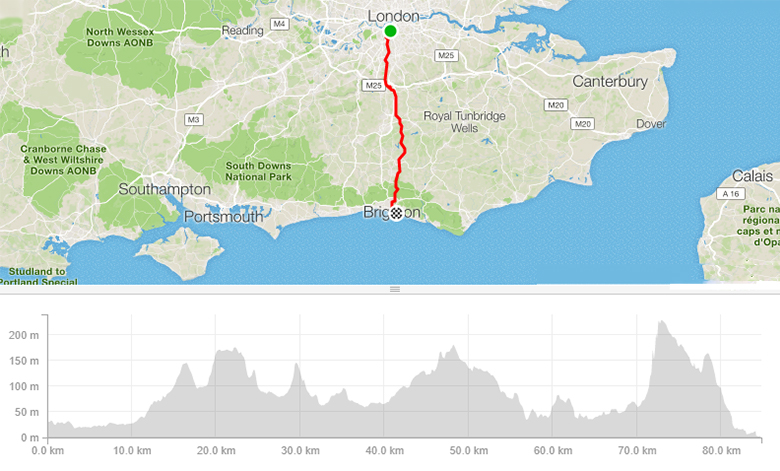The image size is (780, 471).
Task: Click the 40.0 km axis label
Action: coord(385,451)
